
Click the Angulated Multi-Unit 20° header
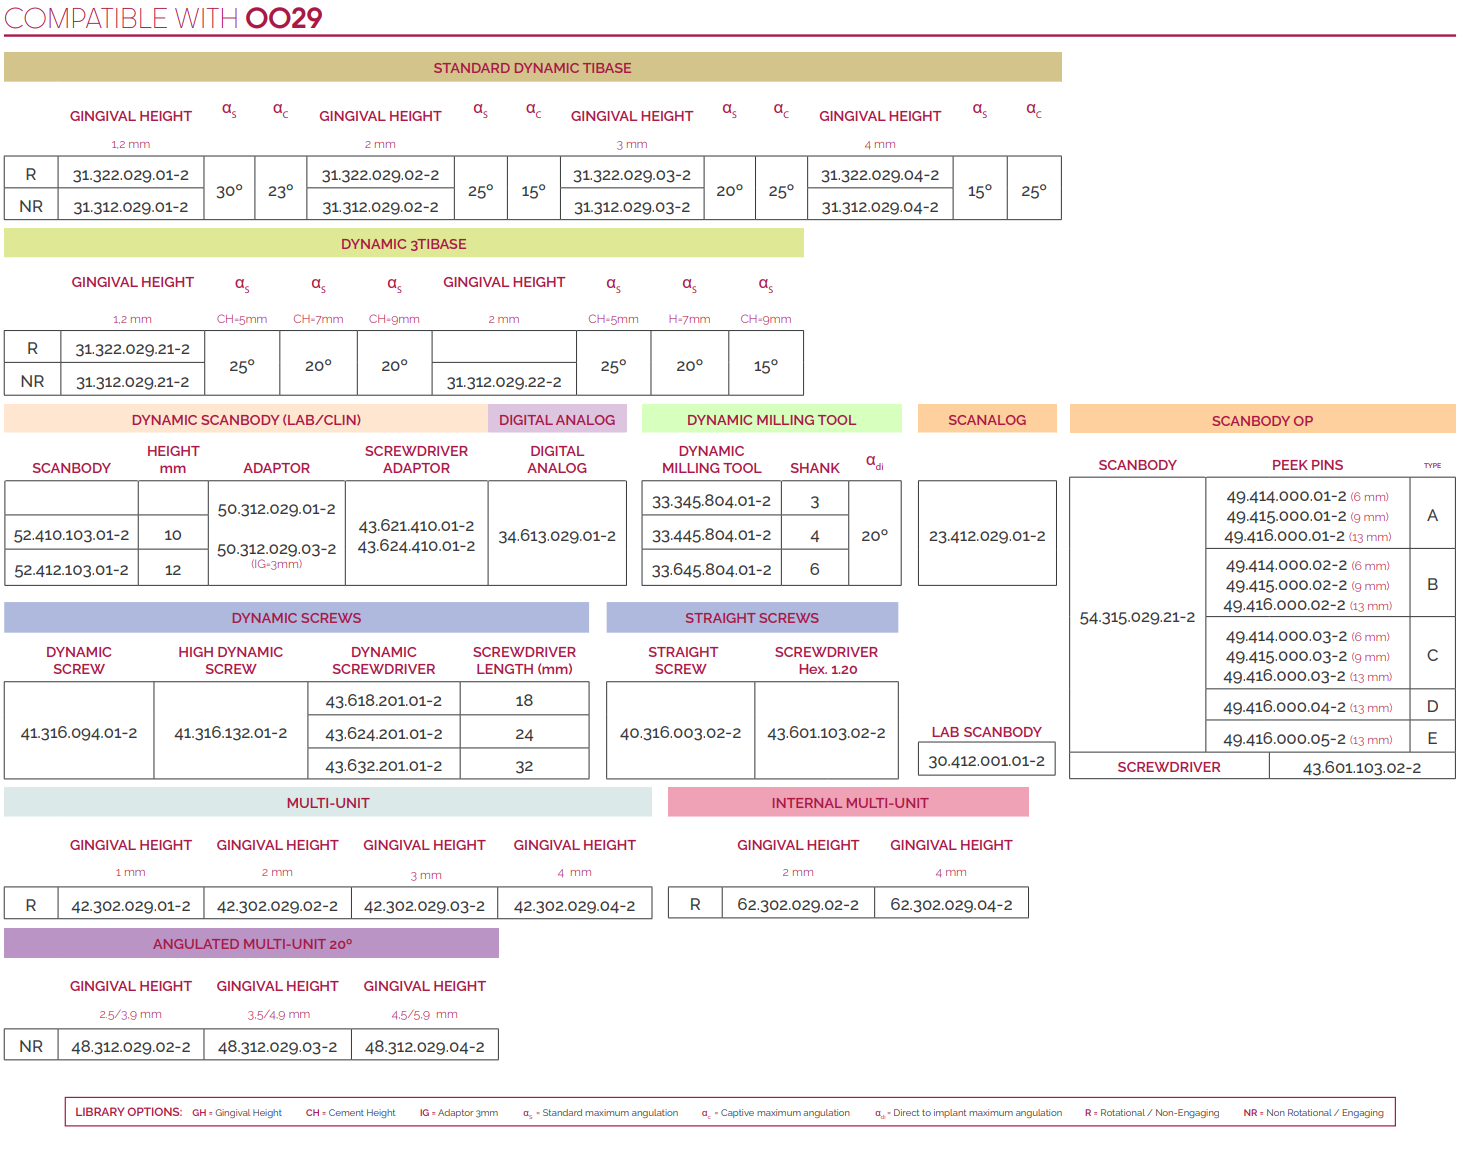point(252,944)
